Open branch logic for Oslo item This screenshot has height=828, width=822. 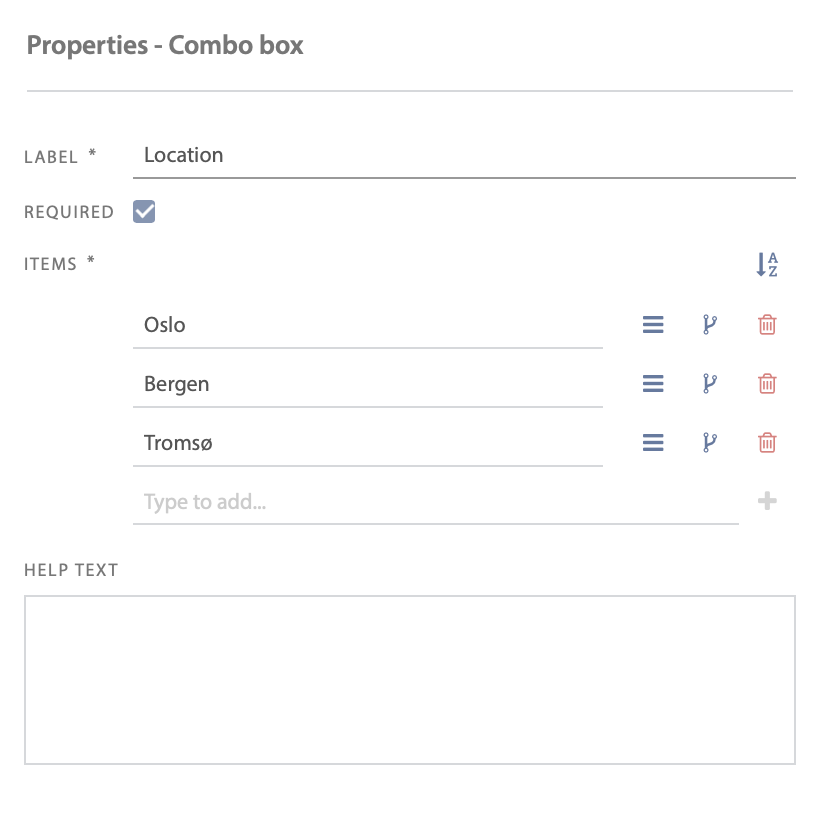tap(710, 325)
